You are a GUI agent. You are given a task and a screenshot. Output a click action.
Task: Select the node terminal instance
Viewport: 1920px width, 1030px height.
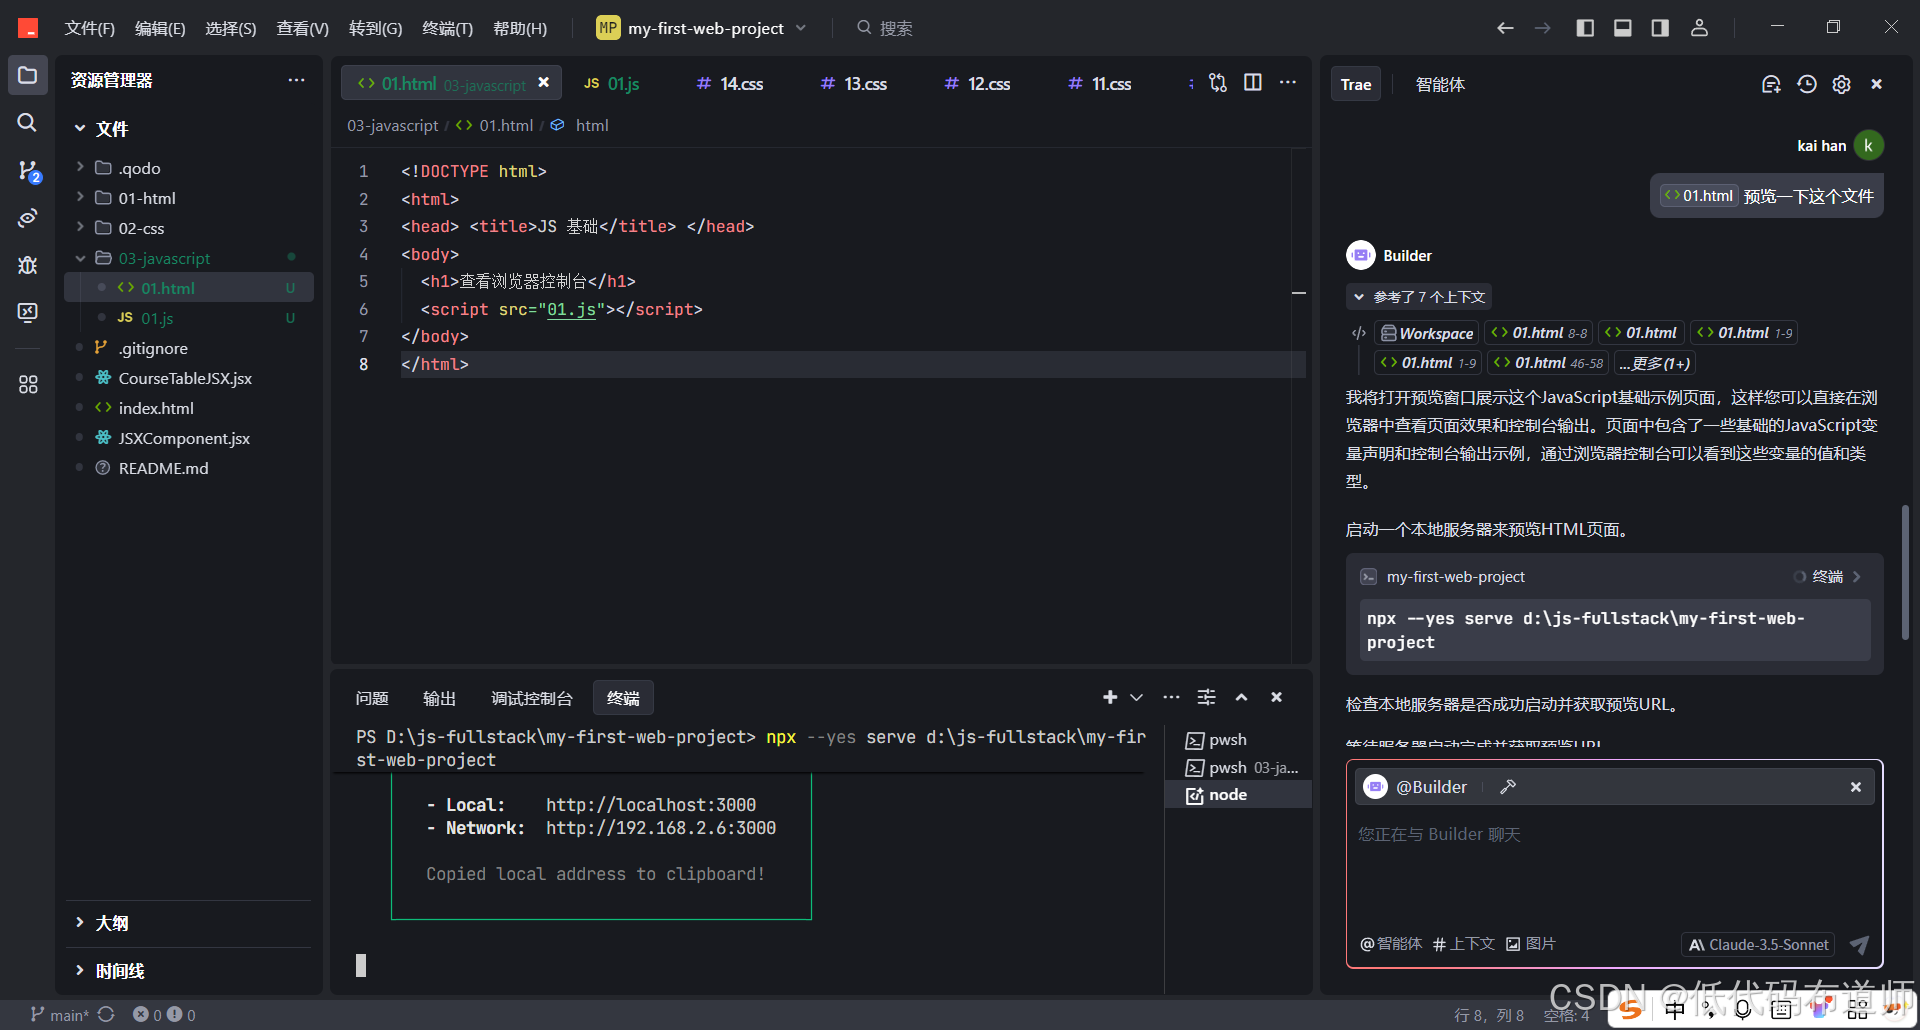pos(1238,795)
